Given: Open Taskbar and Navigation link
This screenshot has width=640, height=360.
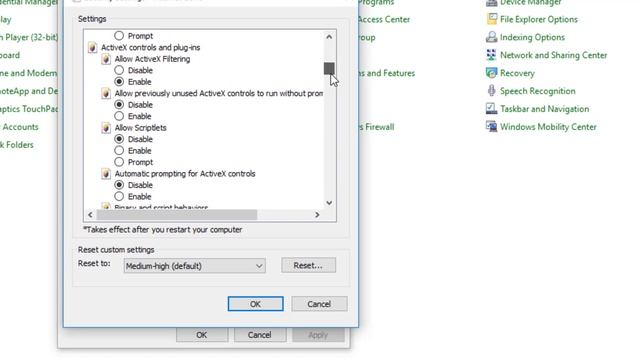Looking at the screenshot, I should pyautogui.click(x=544, y=109).
